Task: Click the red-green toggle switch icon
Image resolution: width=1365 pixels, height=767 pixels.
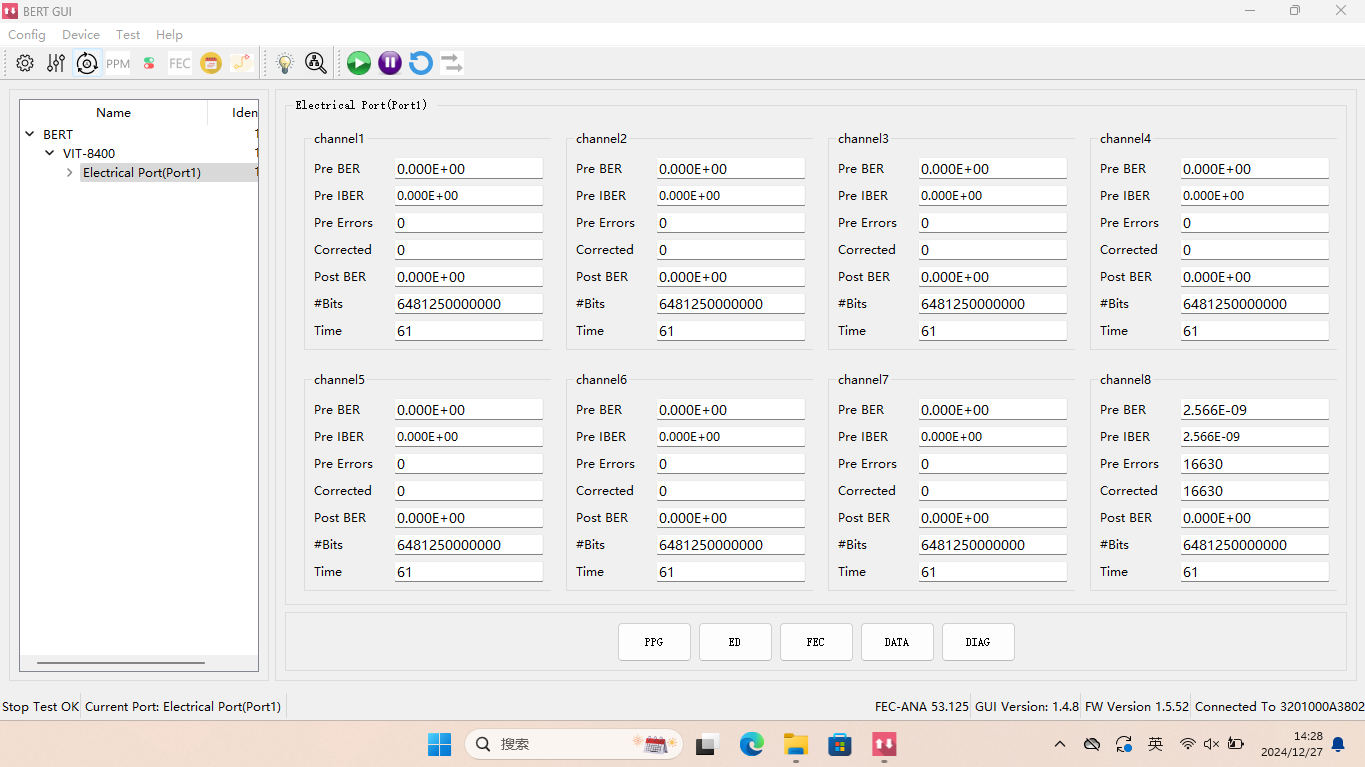Action: tap(149, 63)
